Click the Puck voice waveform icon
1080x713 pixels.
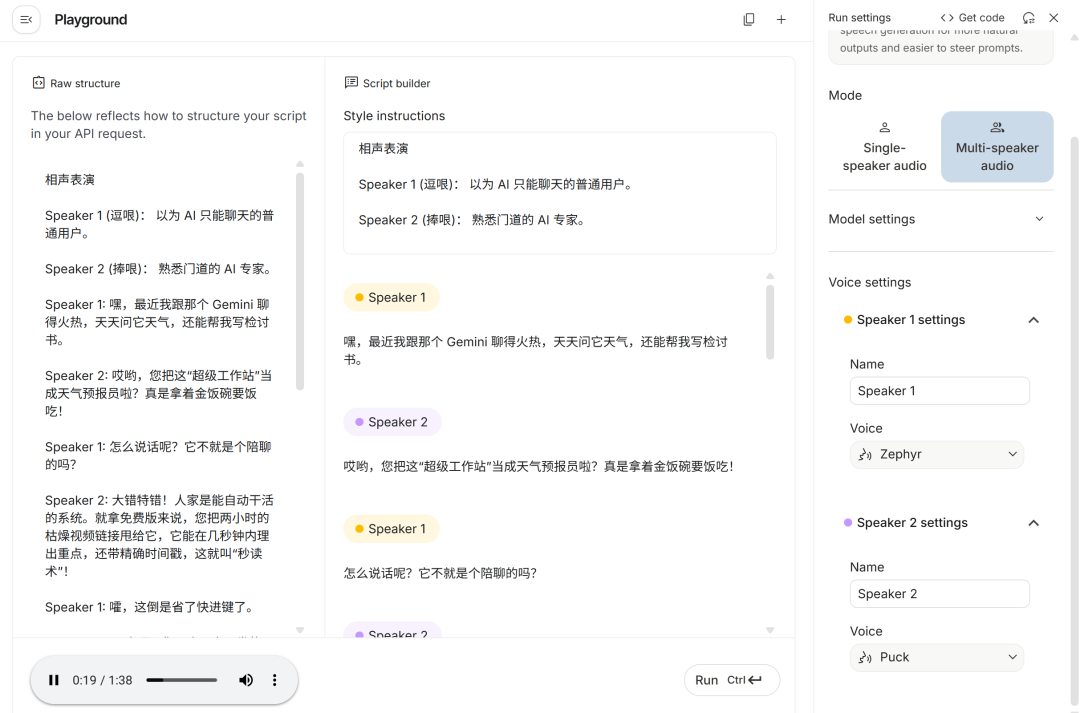click(865, 658)
